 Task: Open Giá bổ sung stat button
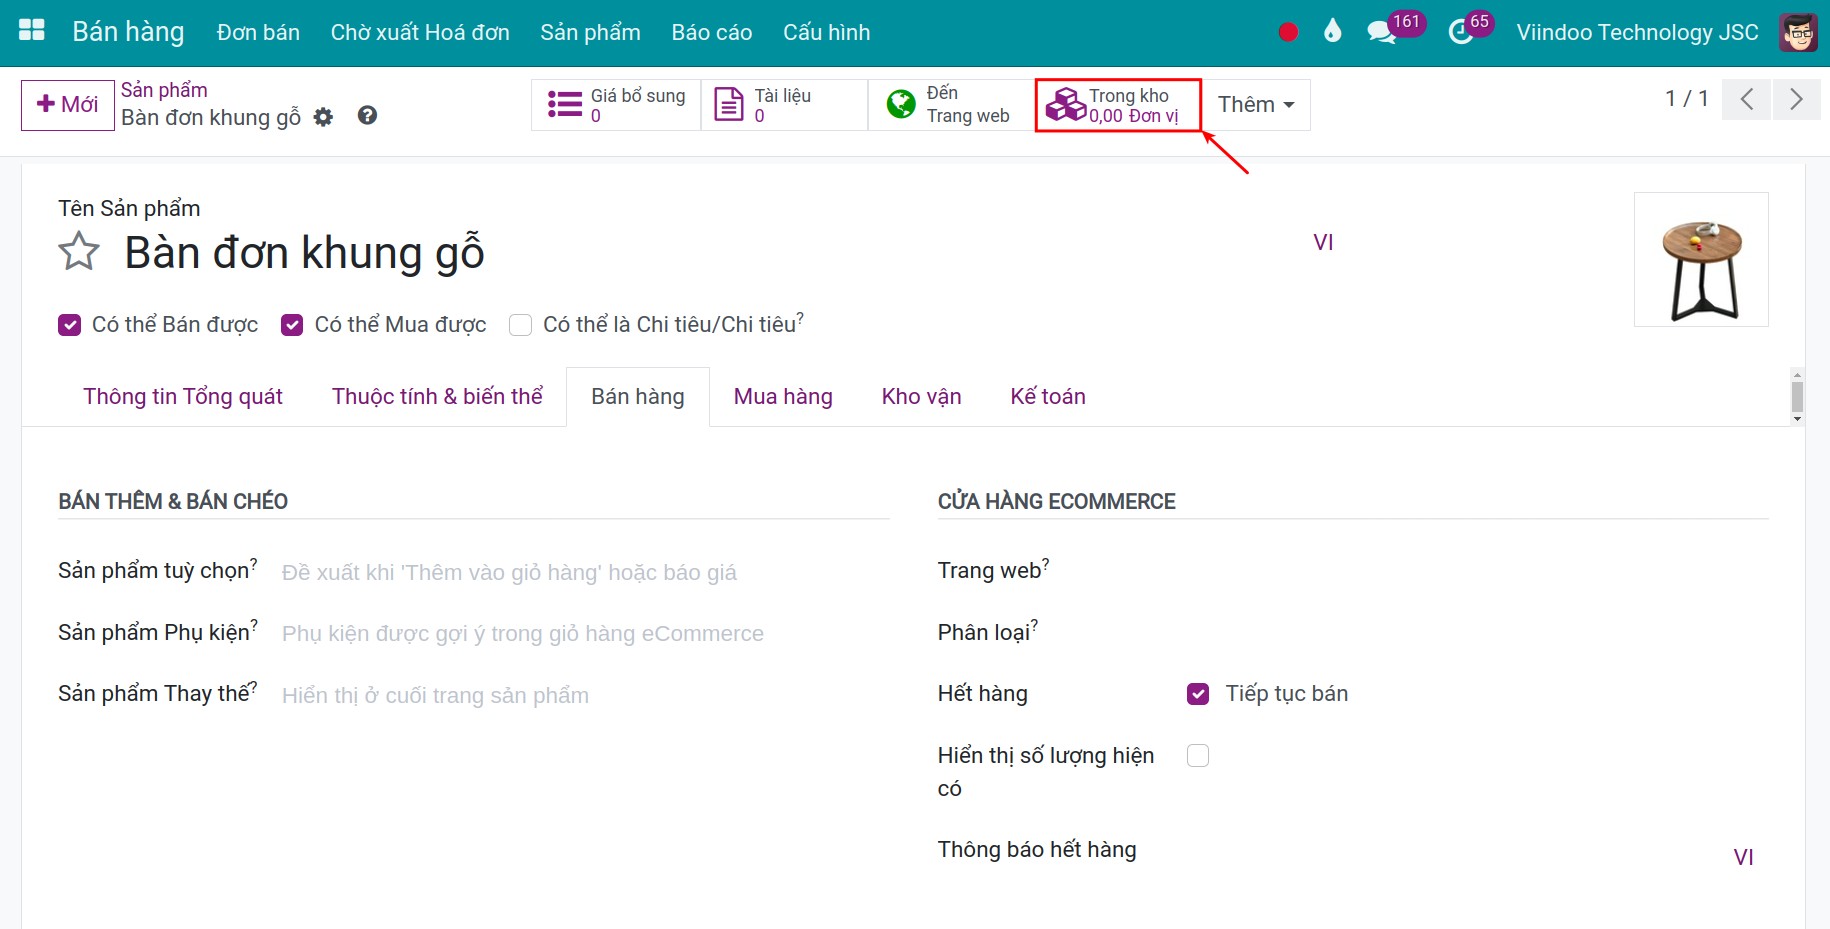click(616, 105)
